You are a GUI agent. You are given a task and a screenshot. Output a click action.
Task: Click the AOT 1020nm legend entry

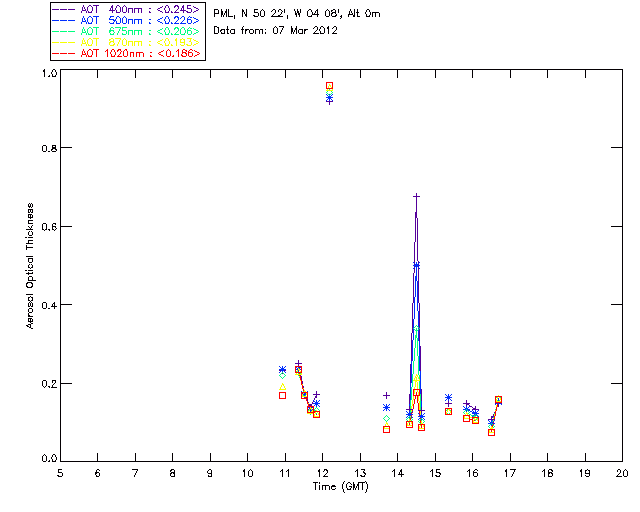click(x=126, y=53)
